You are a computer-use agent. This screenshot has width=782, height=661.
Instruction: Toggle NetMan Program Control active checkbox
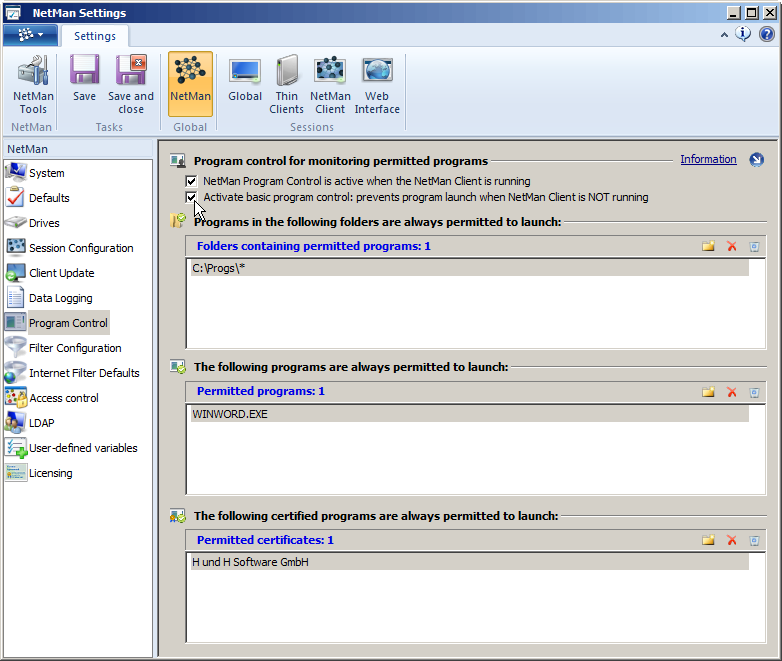(192, 182)
